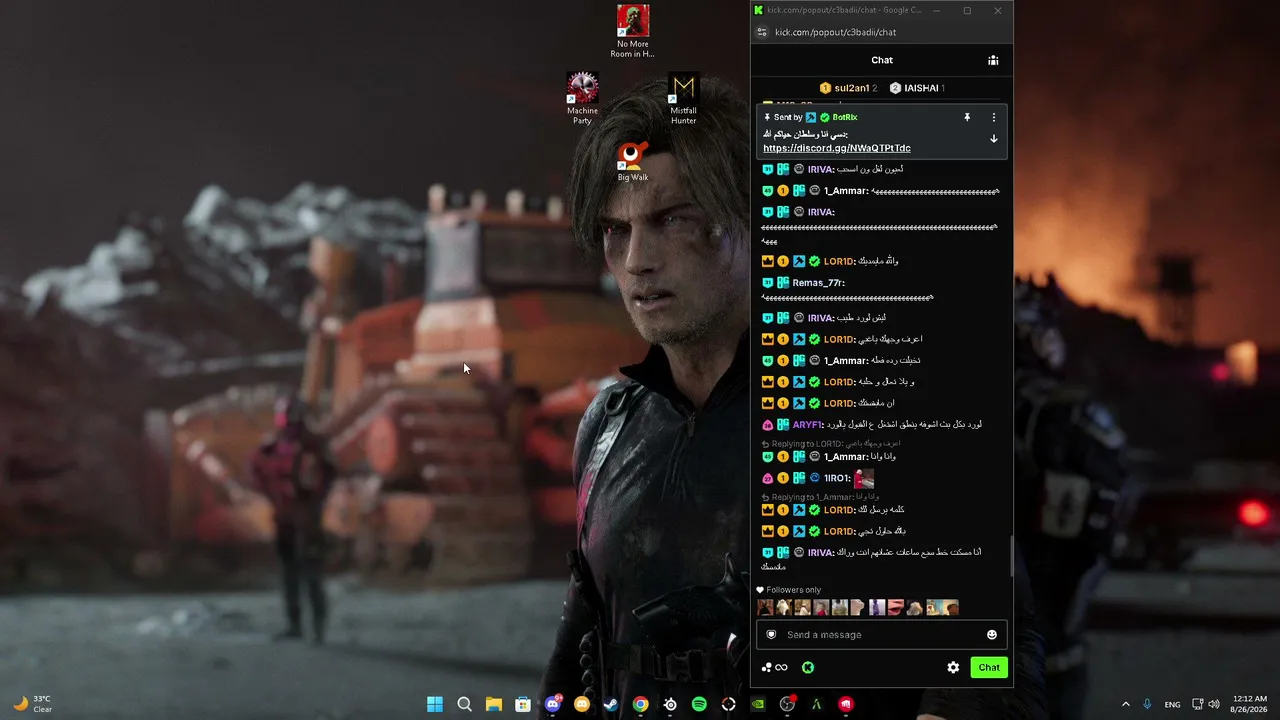Image resolution: width=1280 pixels, height=720 pixels.
Task: Show hidden system tray icons
Action: [x=1125, y=704]
